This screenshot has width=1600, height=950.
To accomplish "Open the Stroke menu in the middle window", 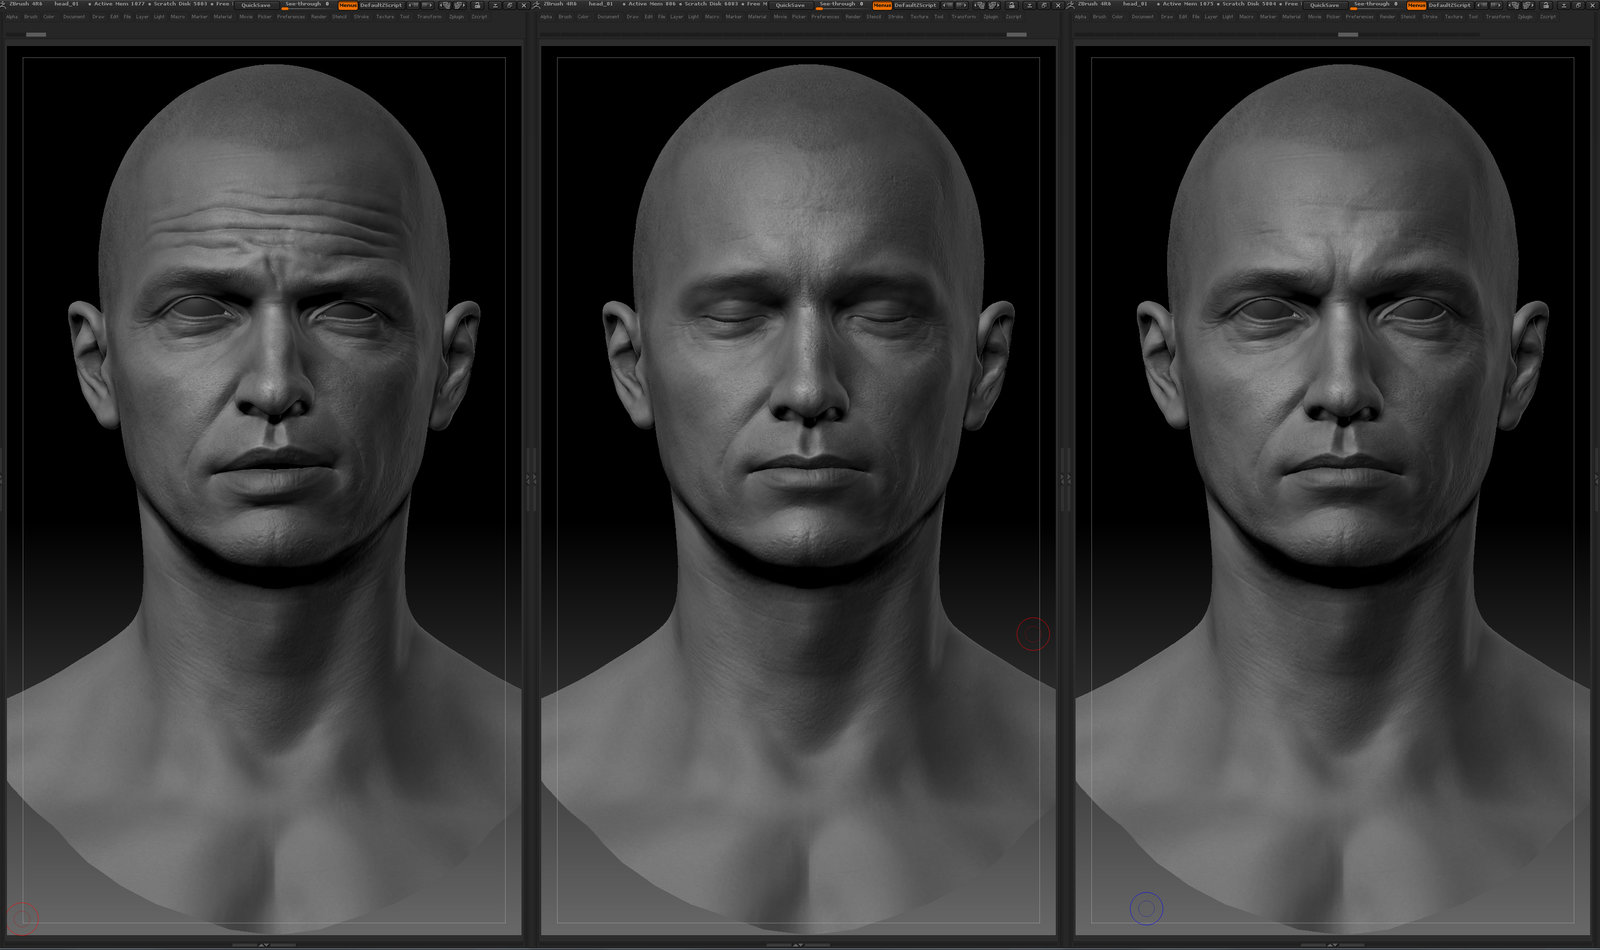I will pos(895,17).
